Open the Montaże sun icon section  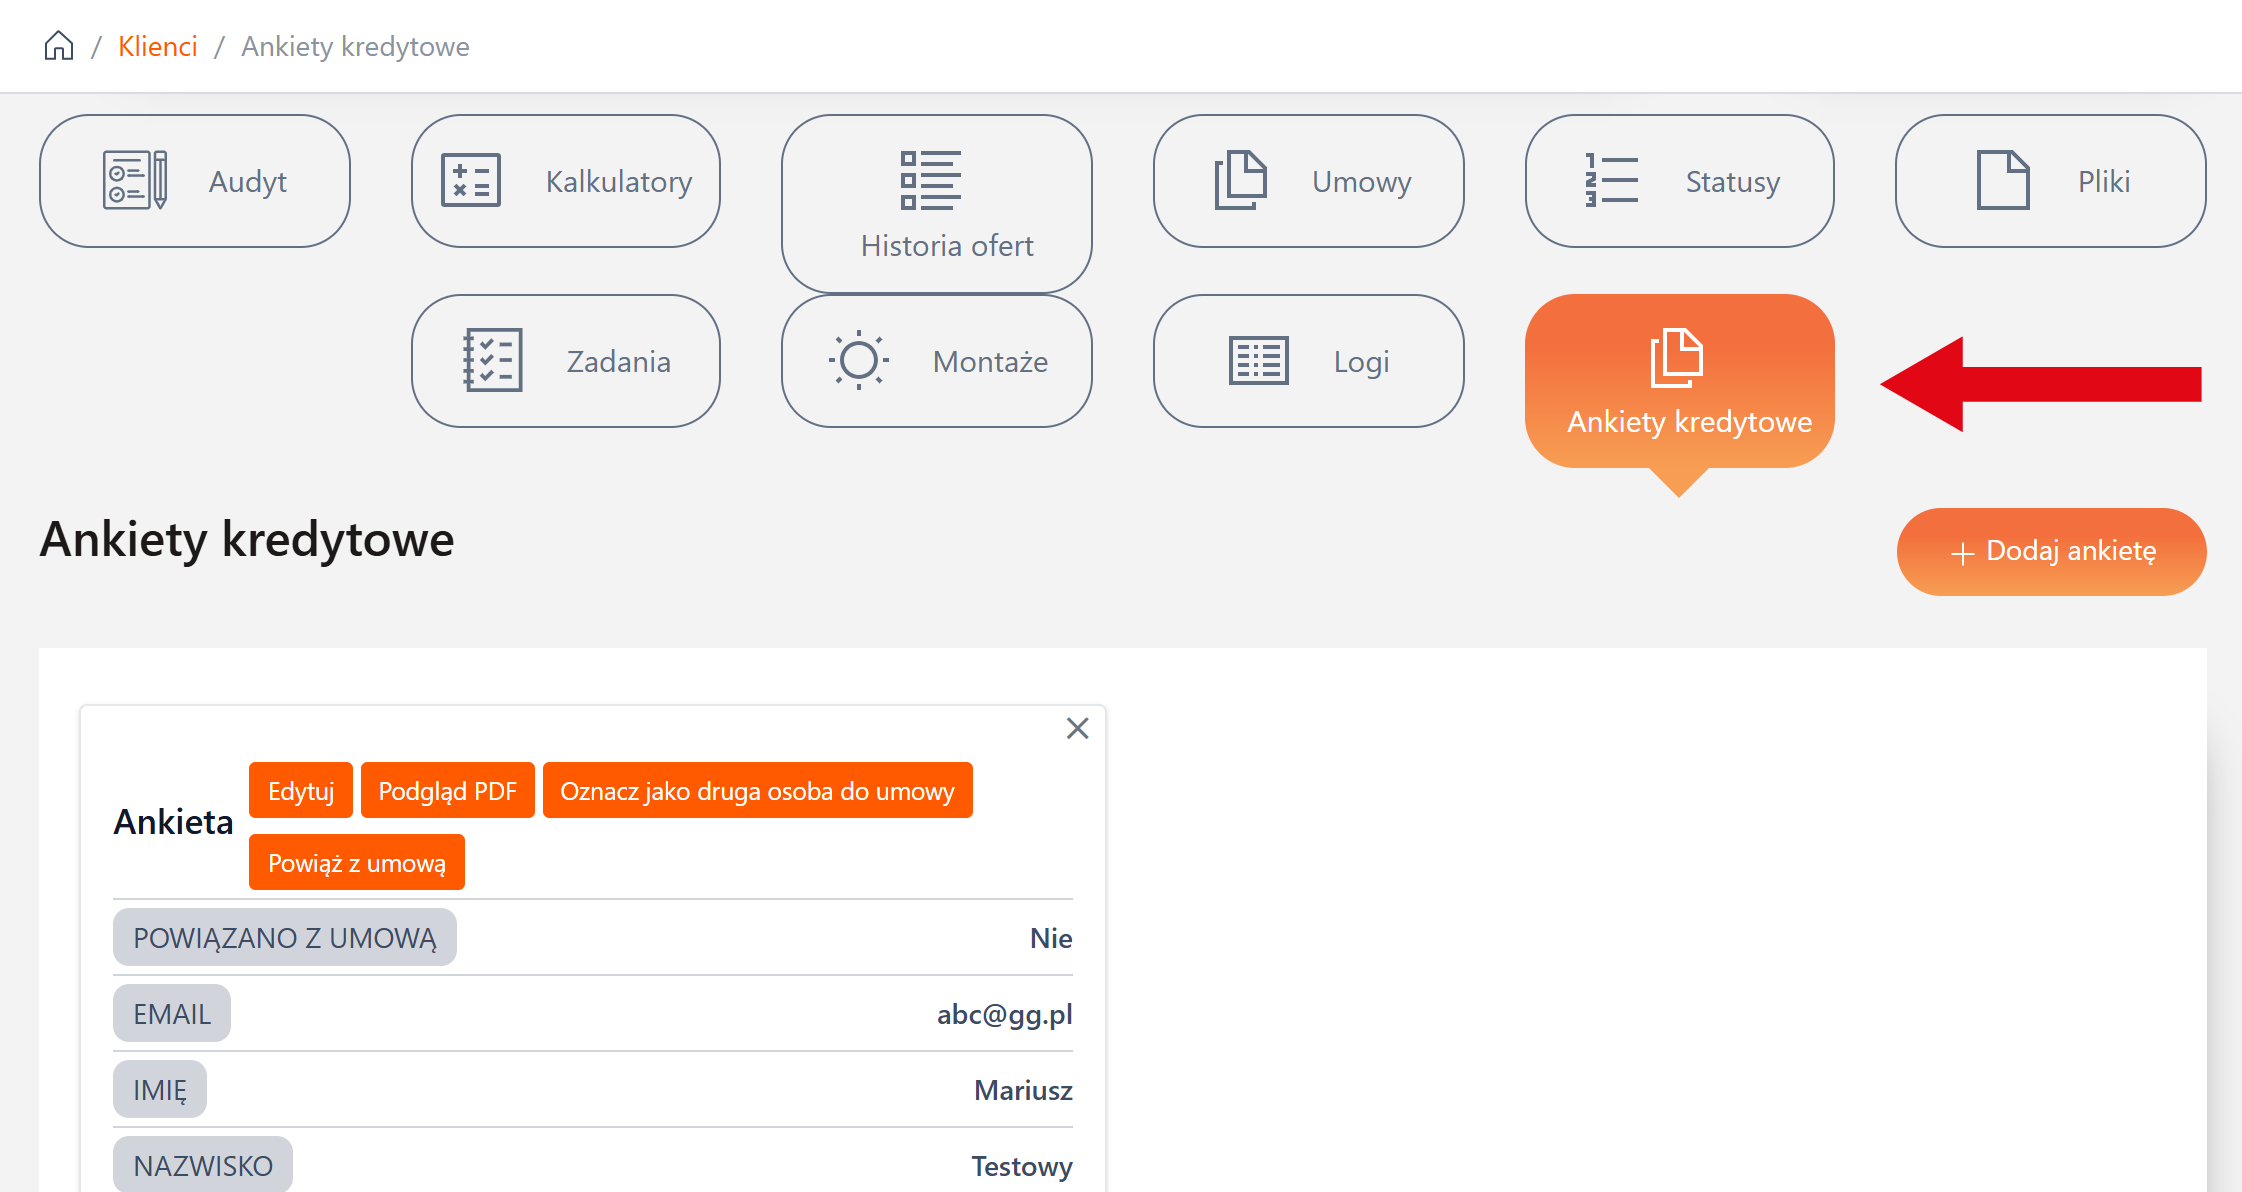937,361
